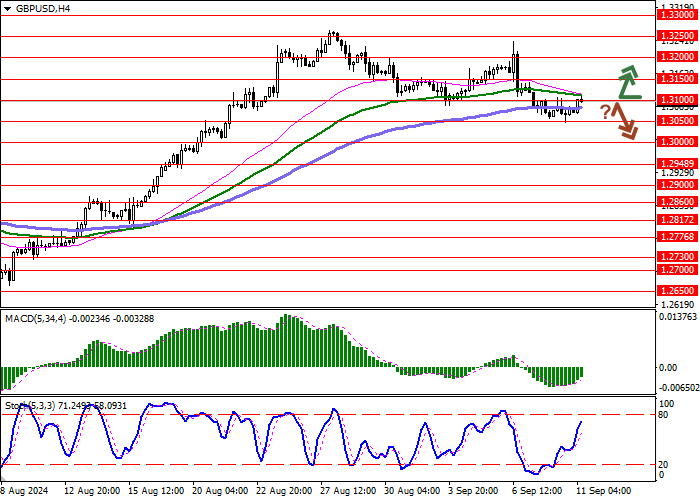Select the 1.26500 price level label
The width and height of the screenshot is (700, 500).
pyautogui.click(x=678, y=291)
